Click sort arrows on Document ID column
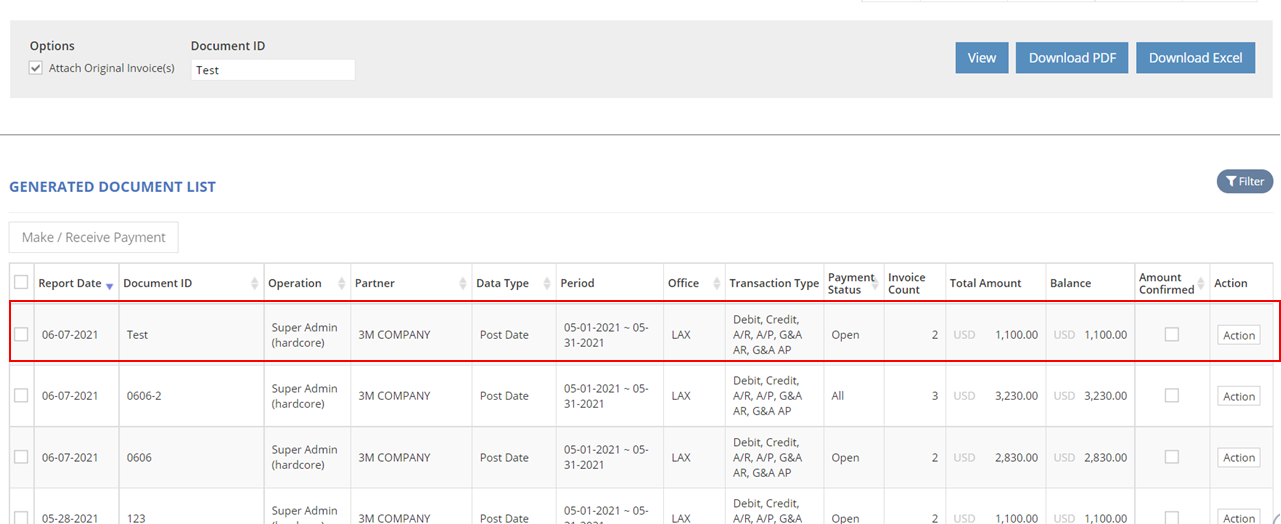The height and width of the screenshot is (524, 1281). pos(256,284)
